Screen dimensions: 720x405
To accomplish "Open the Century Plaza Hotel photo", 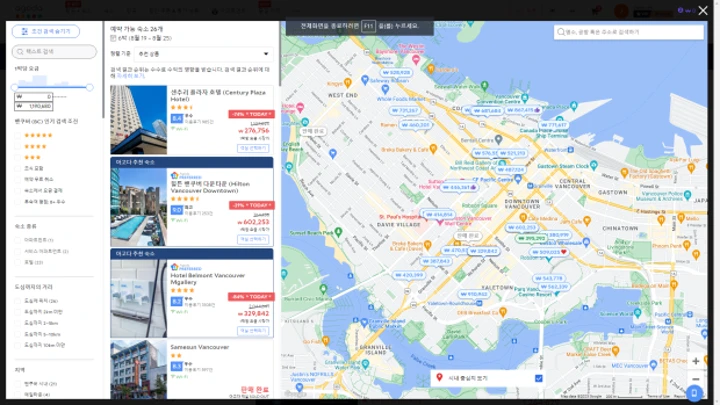I will click(x=139, y=120).
